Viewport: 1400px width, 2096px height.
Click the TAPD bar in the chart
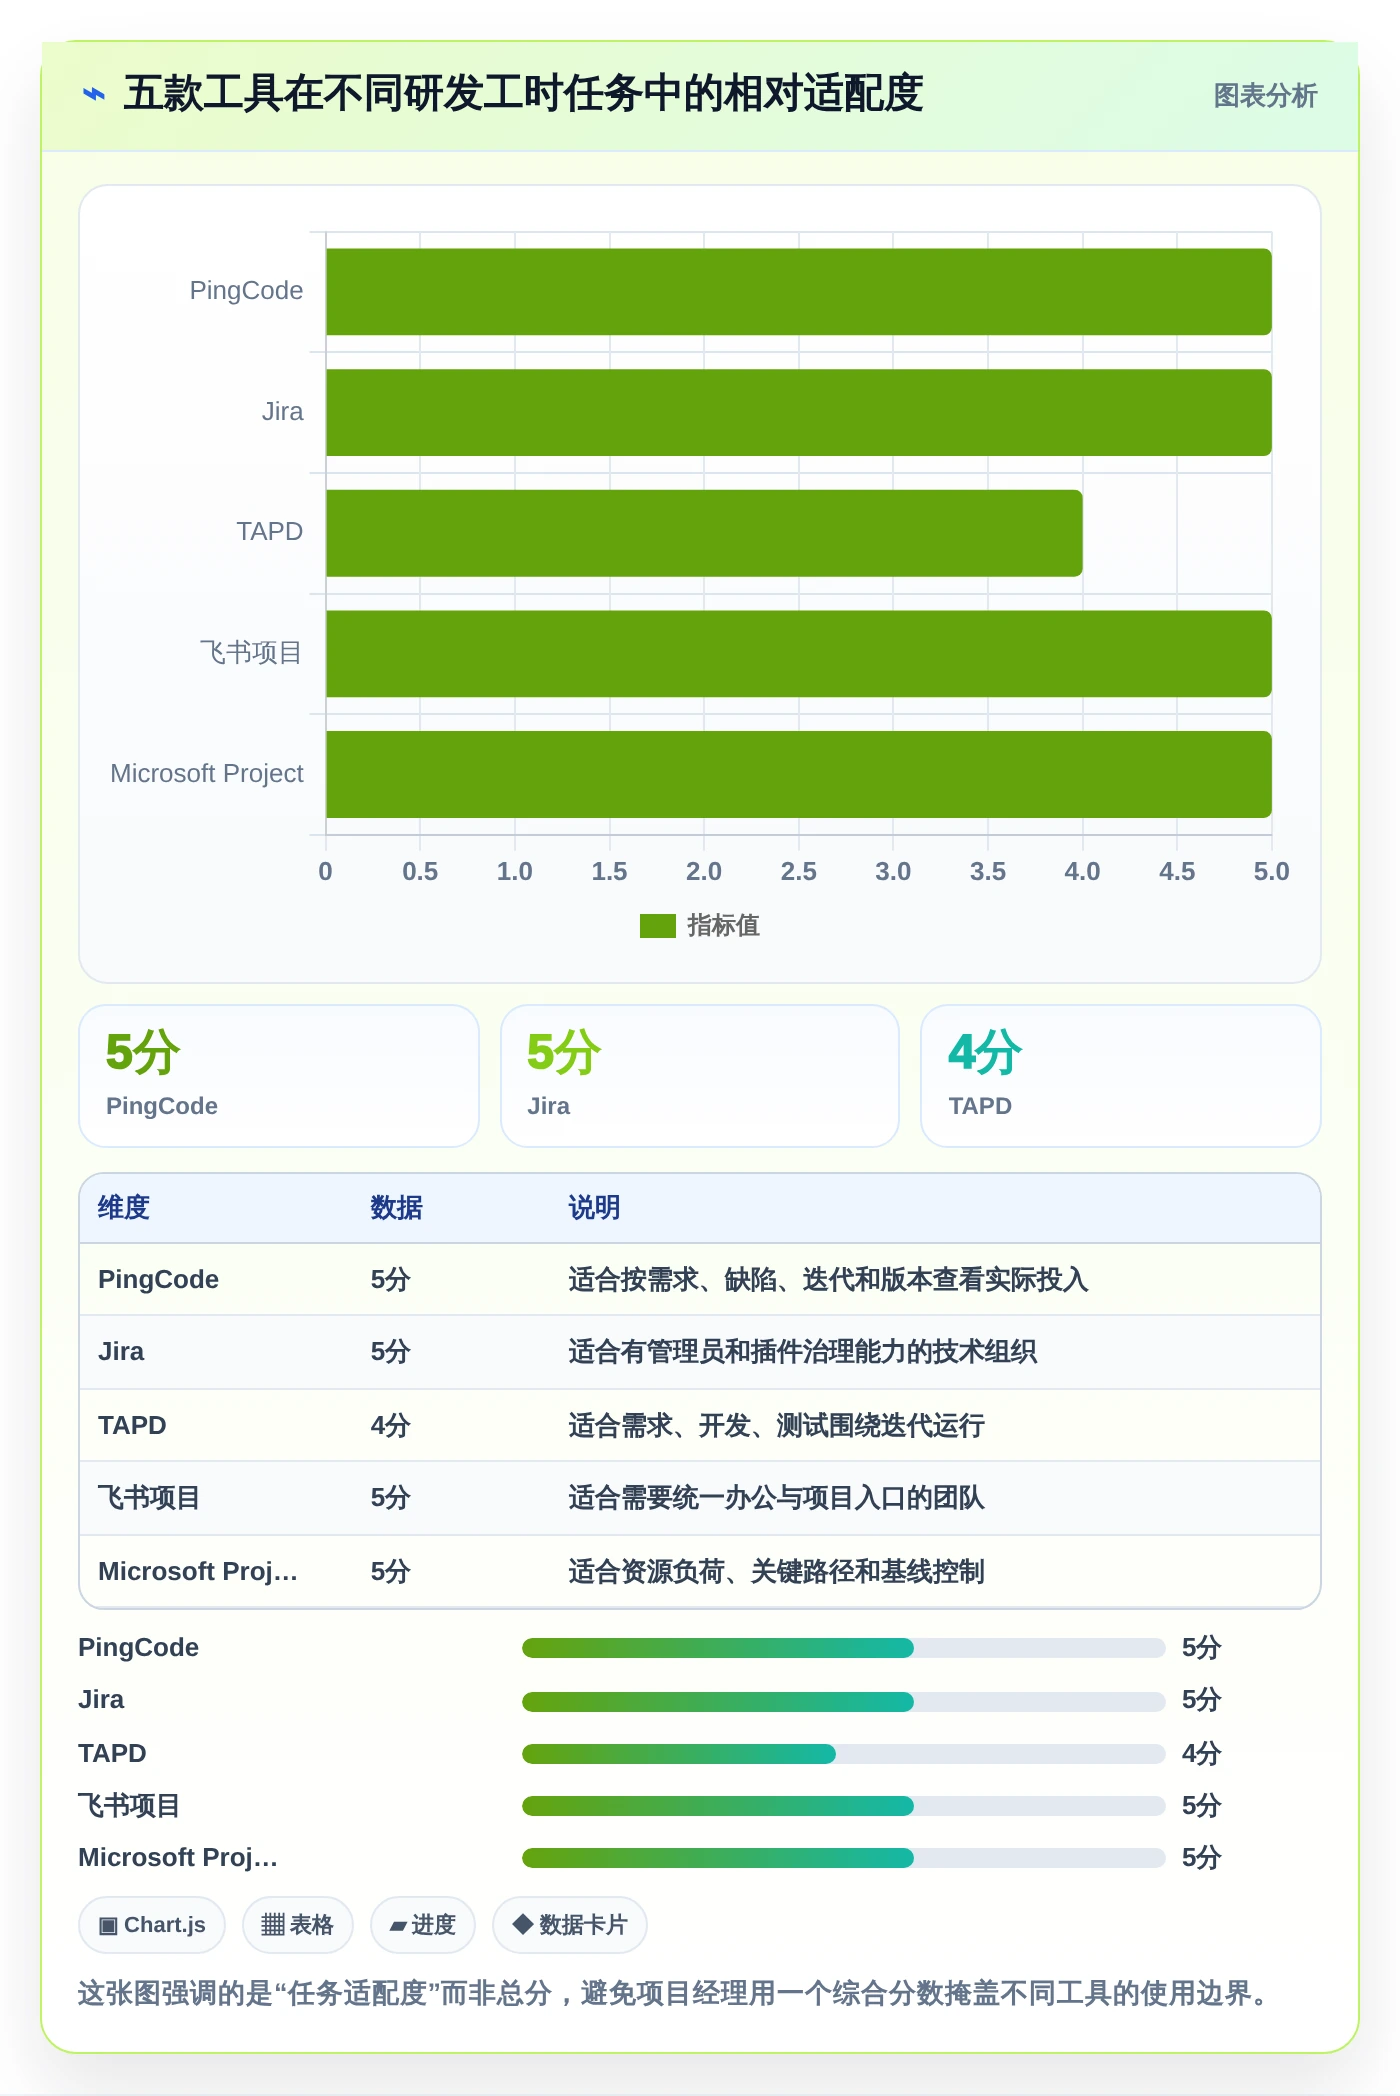(704, 533)
